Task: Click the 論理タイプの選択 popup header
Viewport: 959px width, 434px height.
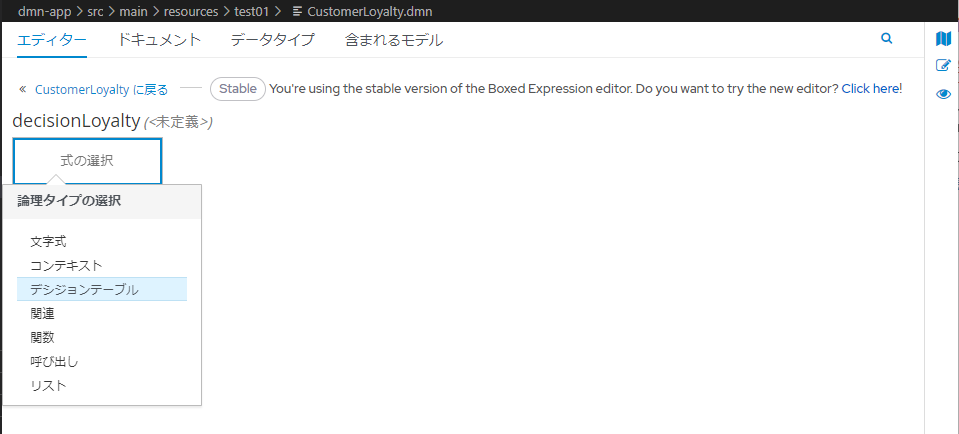Action: pos(102,202)
